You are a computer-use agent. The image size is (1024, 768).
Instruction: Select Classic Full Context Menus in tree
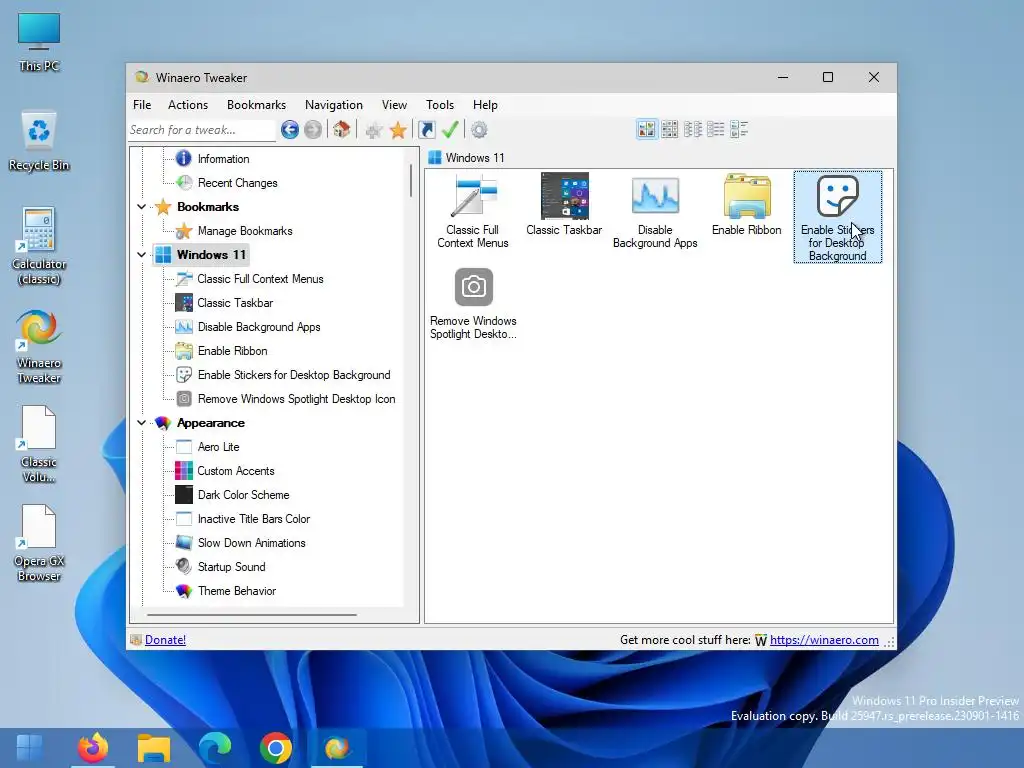point(260,279)
